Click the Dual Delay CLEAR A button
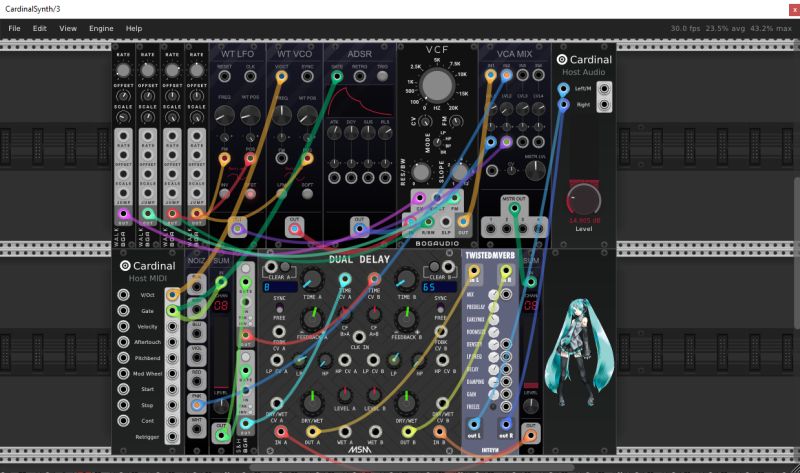Image resolution: width=800 pixels, height=473 pixels. pos(285,267)
